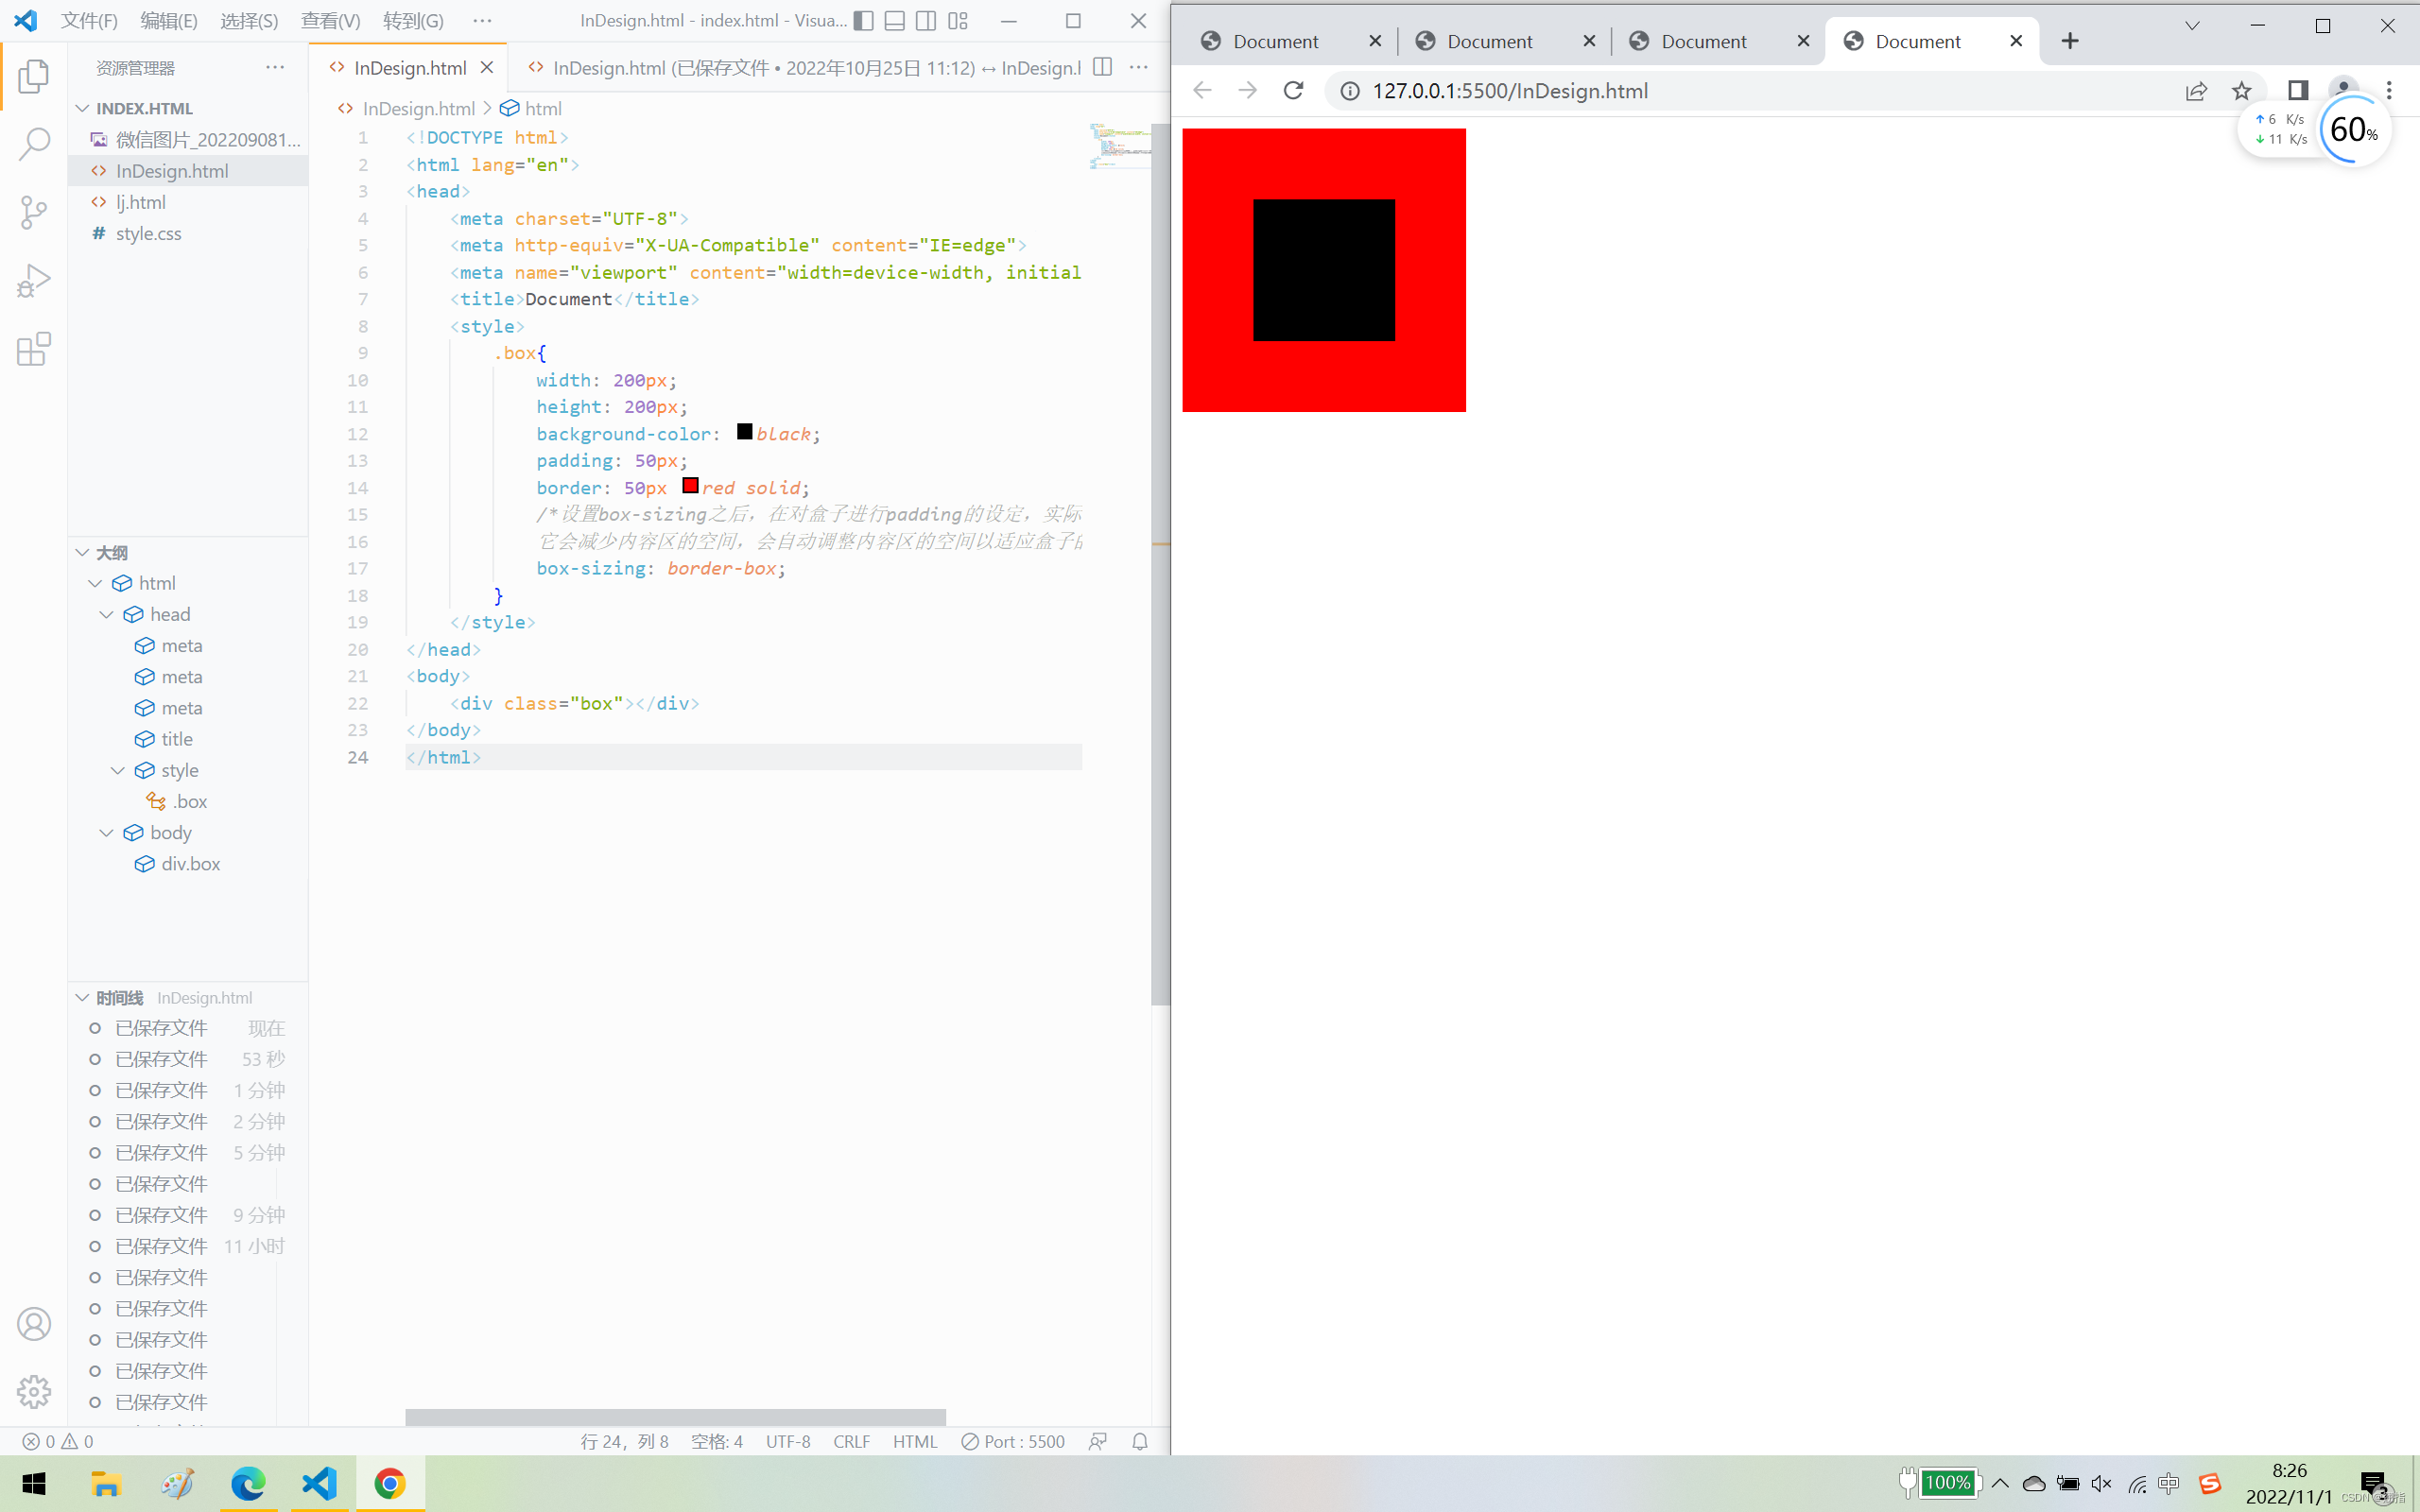Image resolution: width=2420 pixels, height=1512 pixels.
Task: Open File Explorer from taskbar
Action: pos(106,1483)
